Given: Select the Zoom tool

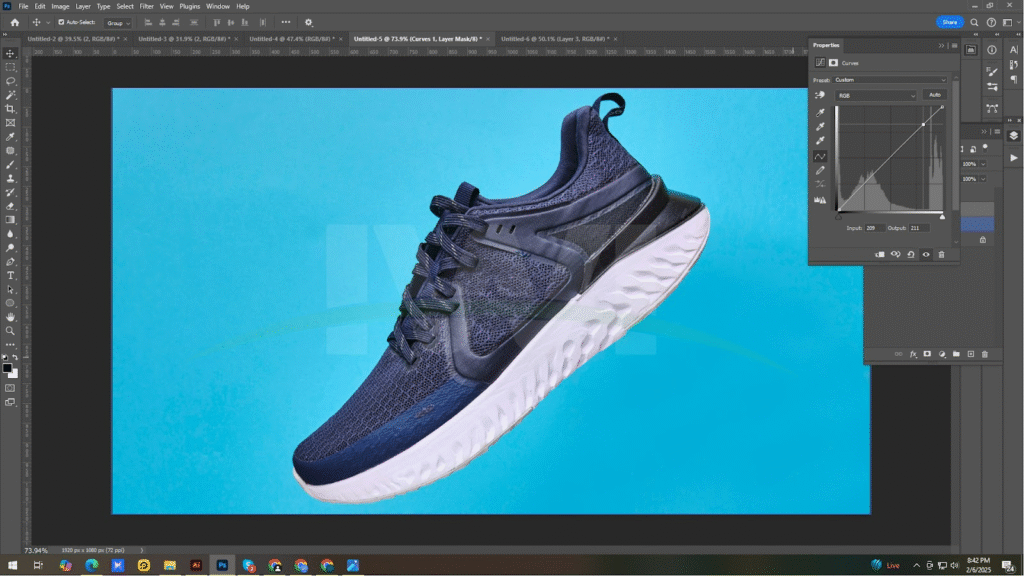Looking at the screenshot, I should coord(10,331).
